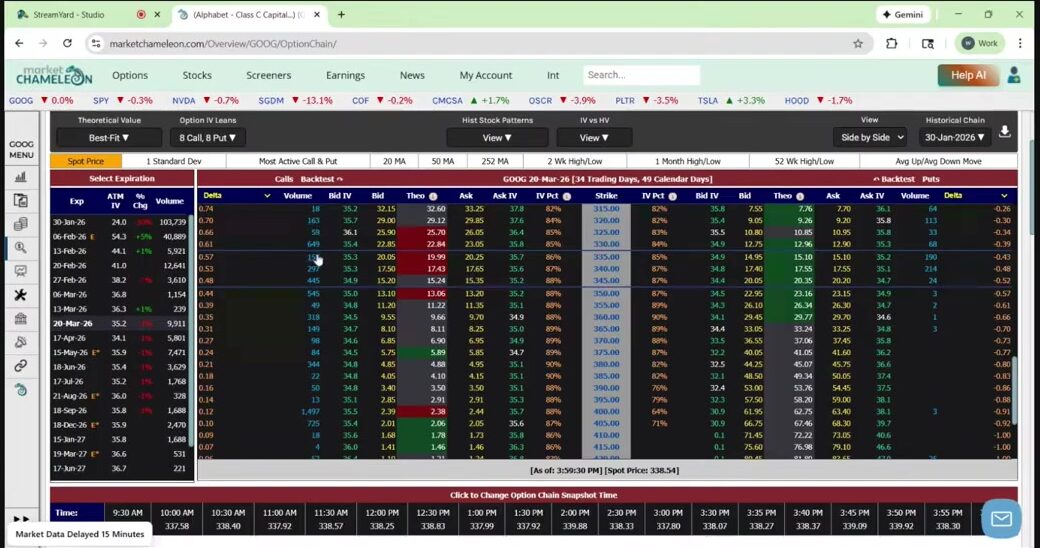
Task: Show info for calls IV Pct column
Action: (x=567, y=196)
